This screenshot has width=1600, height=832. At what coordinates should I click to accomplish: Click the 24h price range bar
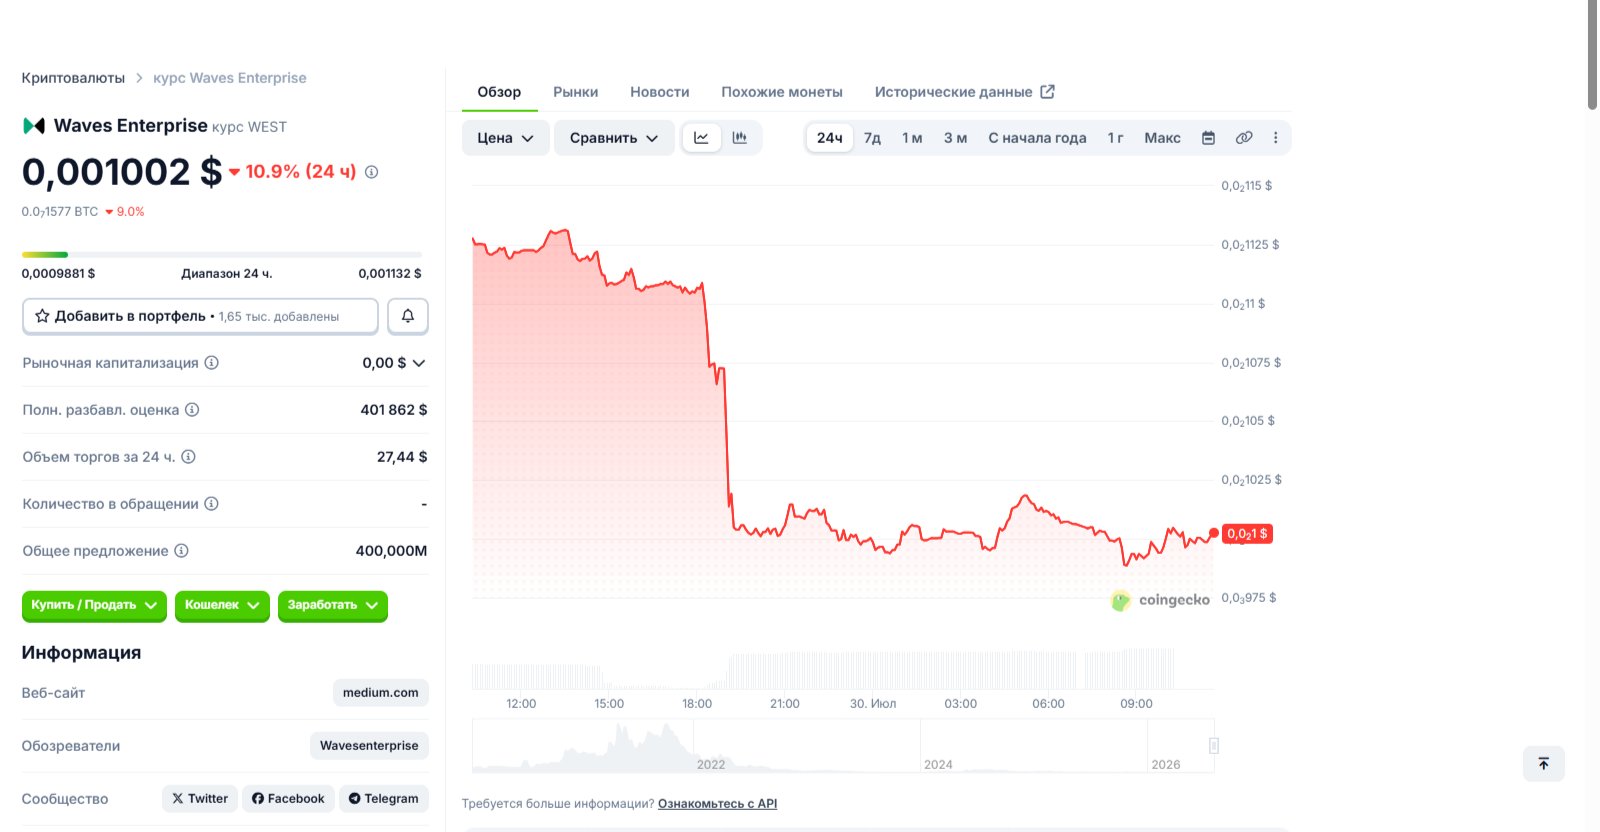(222, 255)
